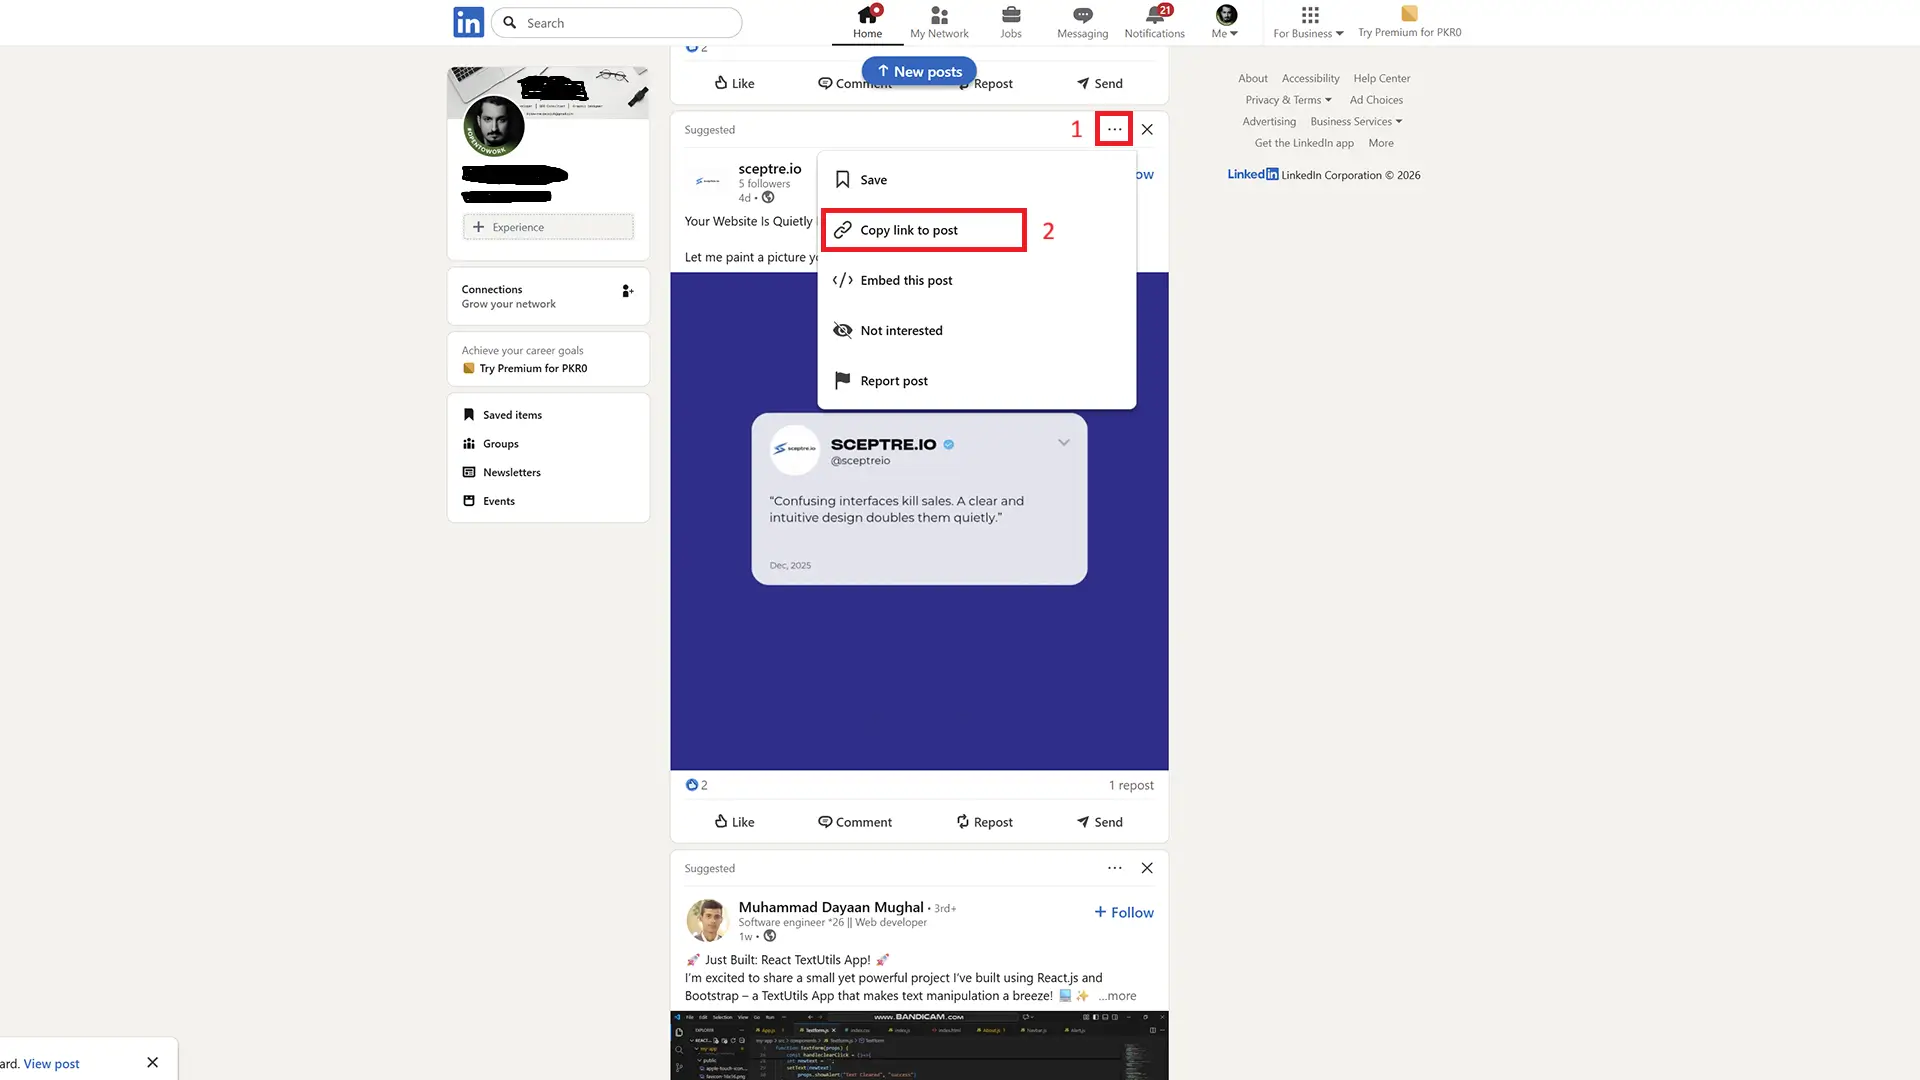Click the Search input field
The height and width of the screenshot is (1080, 1920).
617,23
